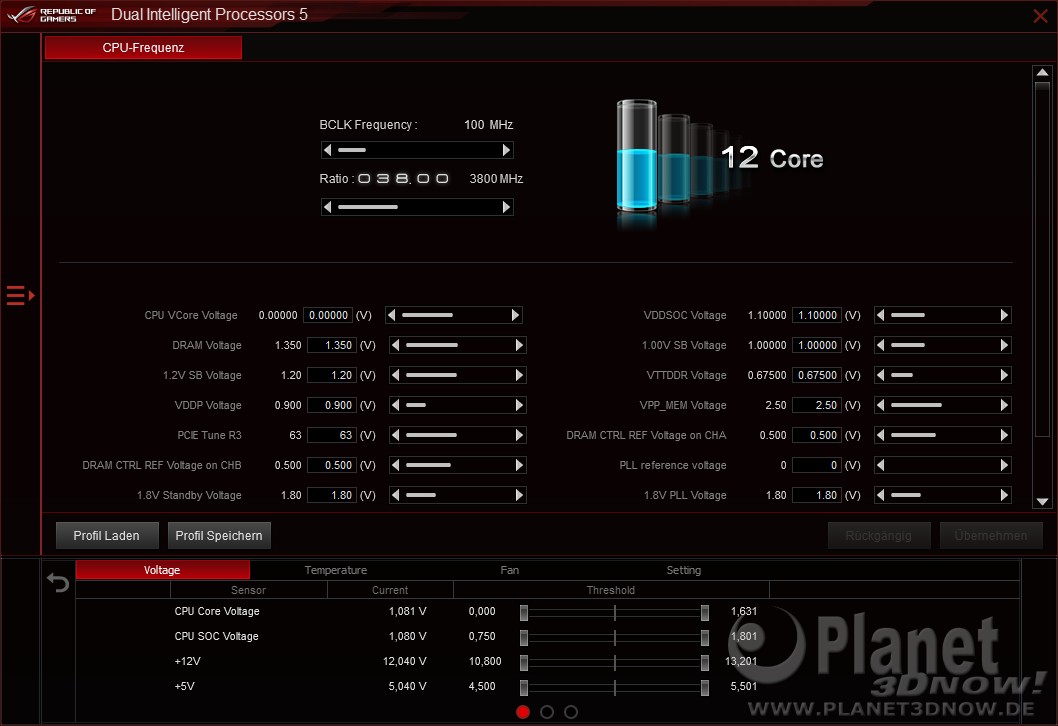Click the scrollbar down arrow
Viewport: 1058px width, 726px height.
click(1042, 501)
